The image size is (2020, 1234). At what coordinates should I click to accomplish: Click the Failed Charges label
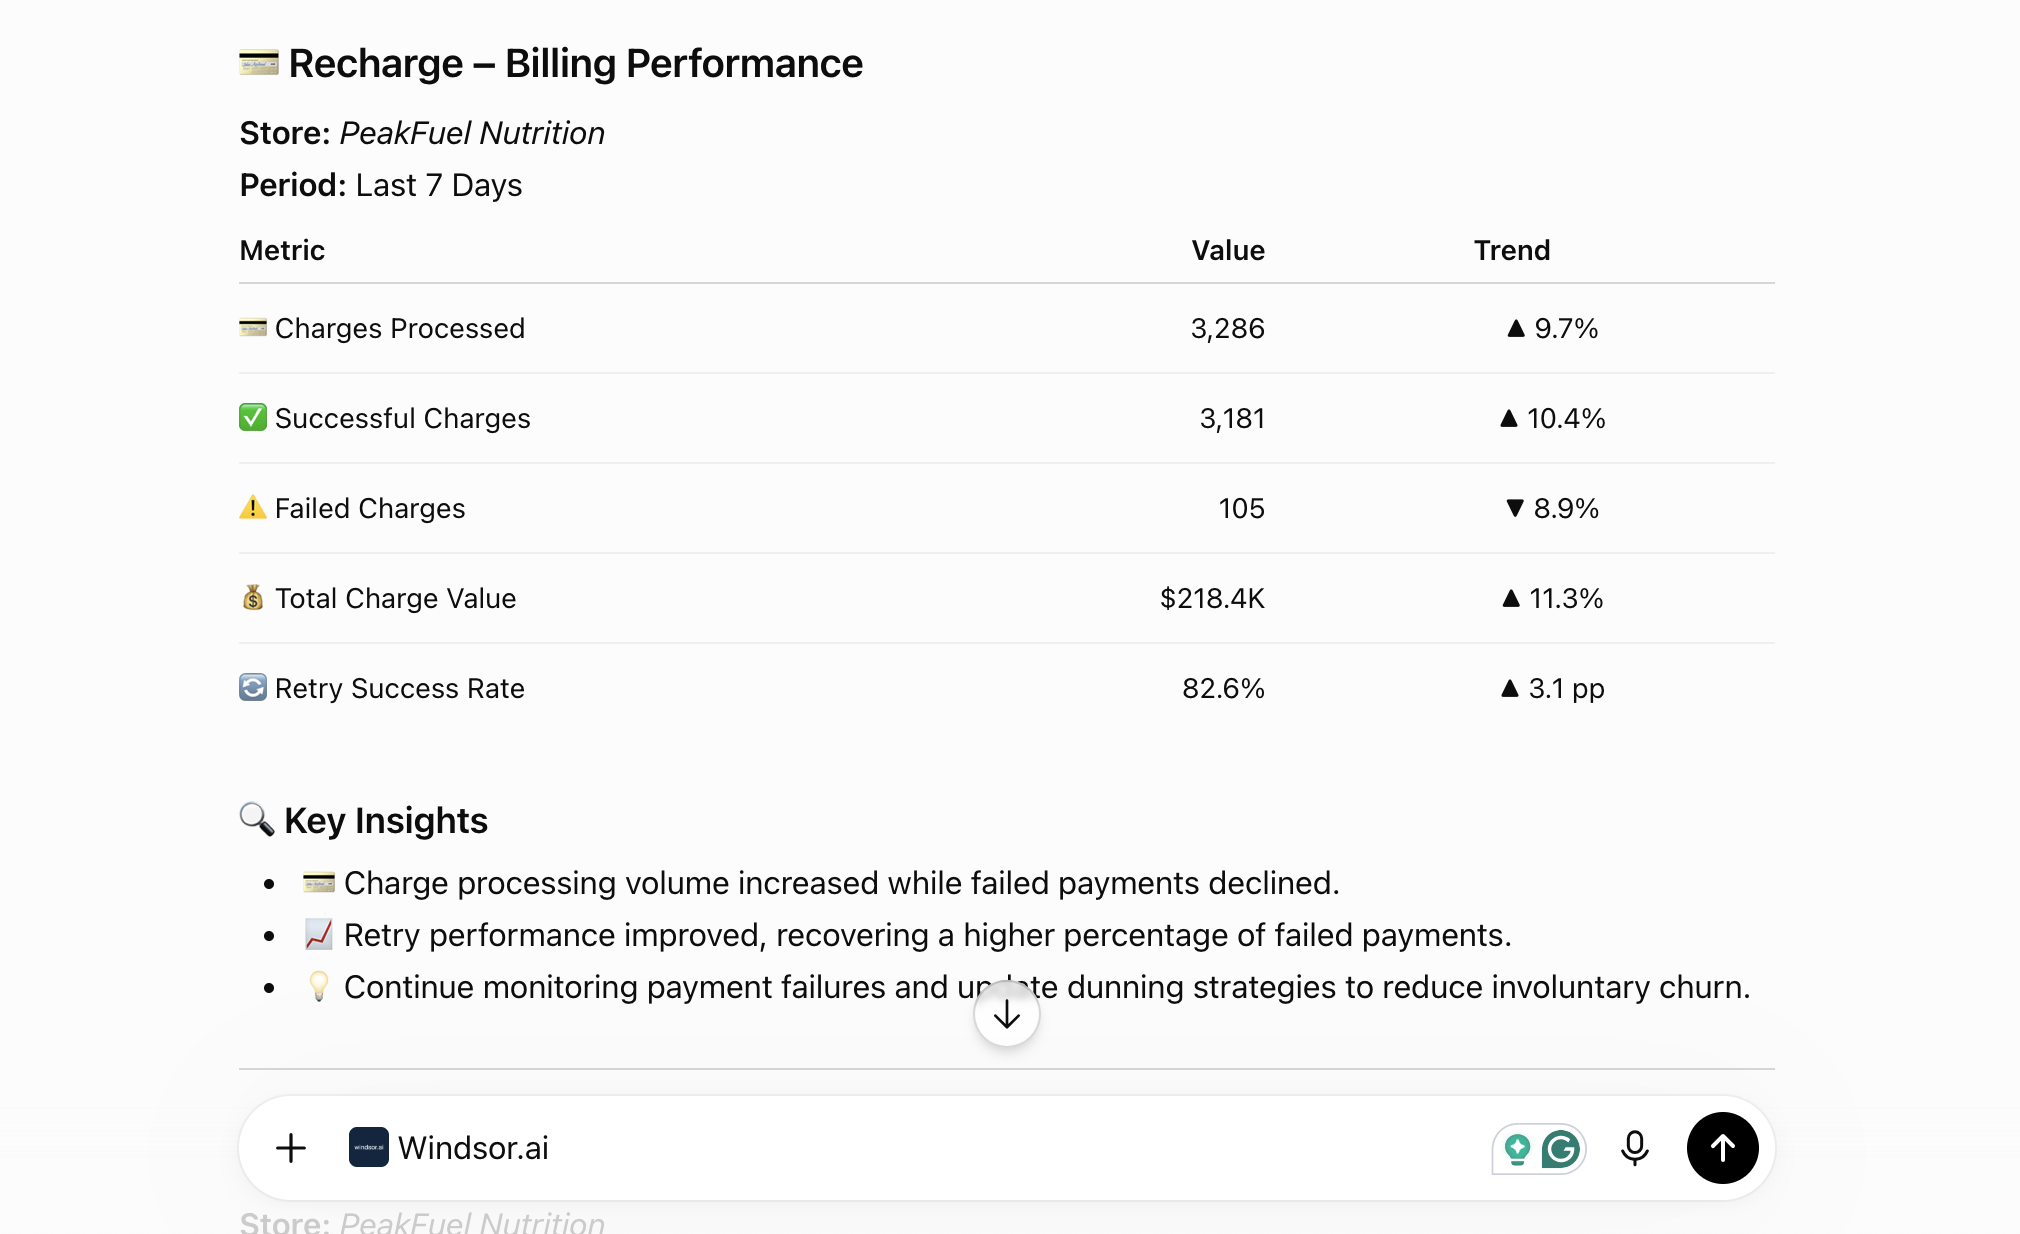370,508
